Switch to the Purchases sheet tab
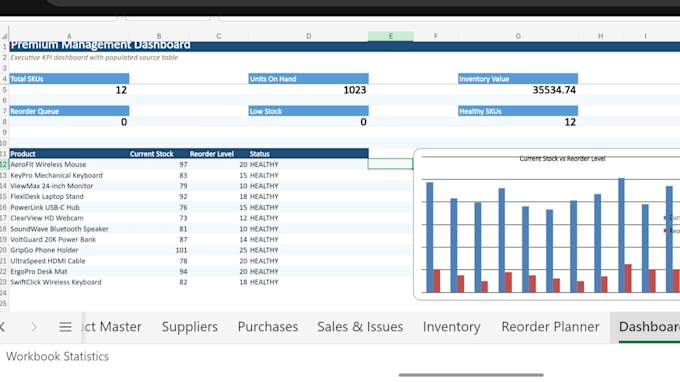680x382 pixels. point(268,326)
